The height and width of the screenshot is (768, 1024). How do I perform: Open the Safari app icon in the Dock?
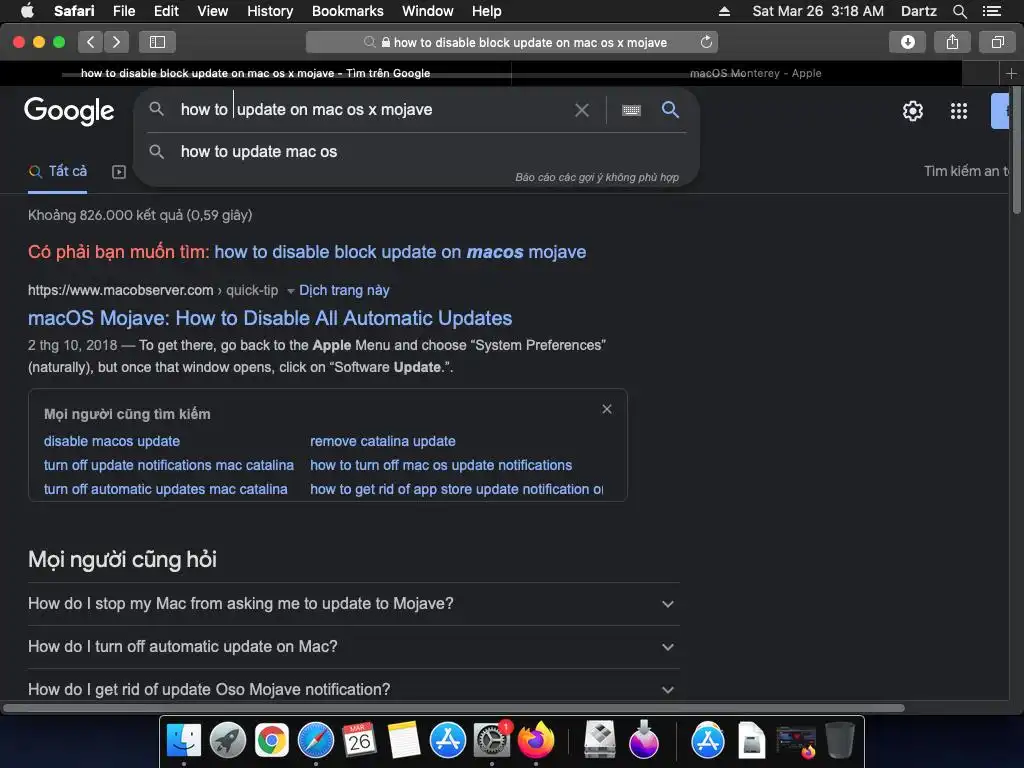click(315, 741)
